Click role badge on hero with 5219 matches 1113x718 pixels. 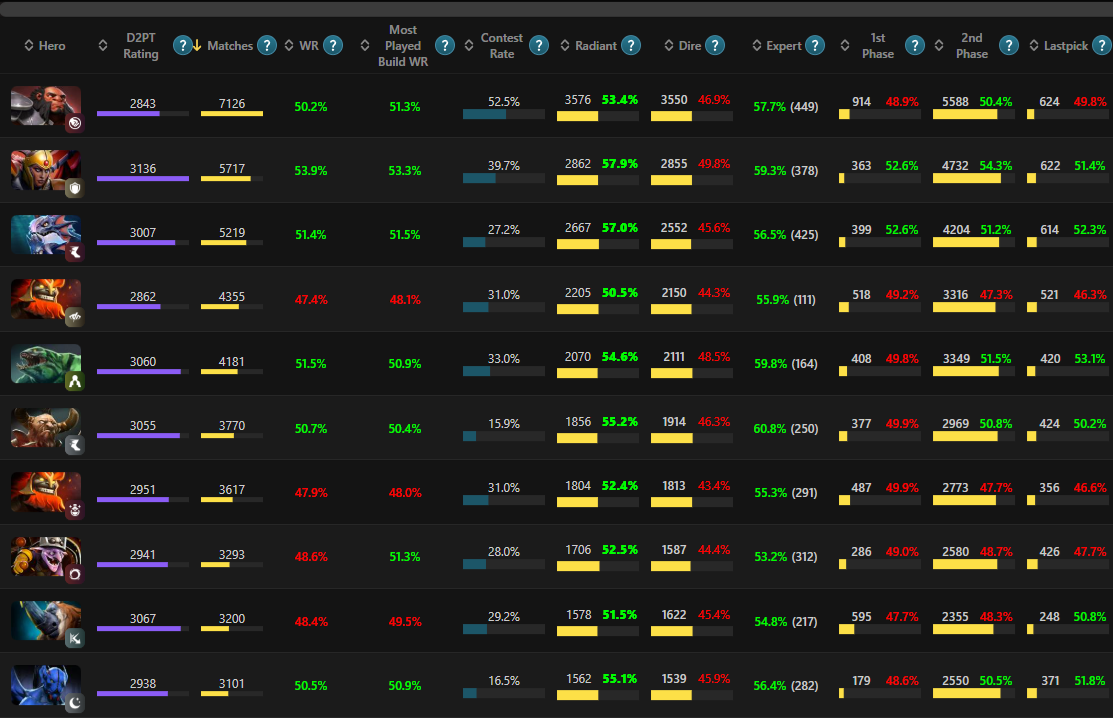tap(75, 252)
